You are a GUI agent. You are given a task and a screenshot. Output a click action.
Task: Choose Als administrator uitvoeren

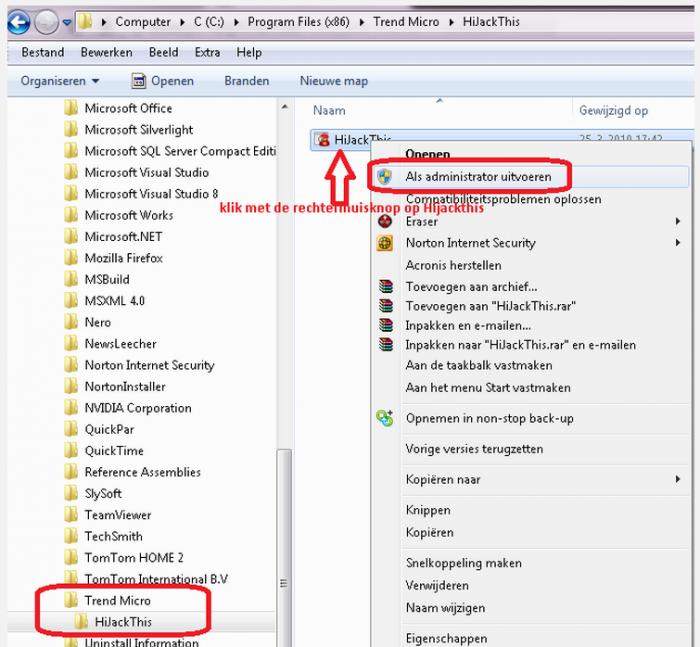[x=478, y=177]
